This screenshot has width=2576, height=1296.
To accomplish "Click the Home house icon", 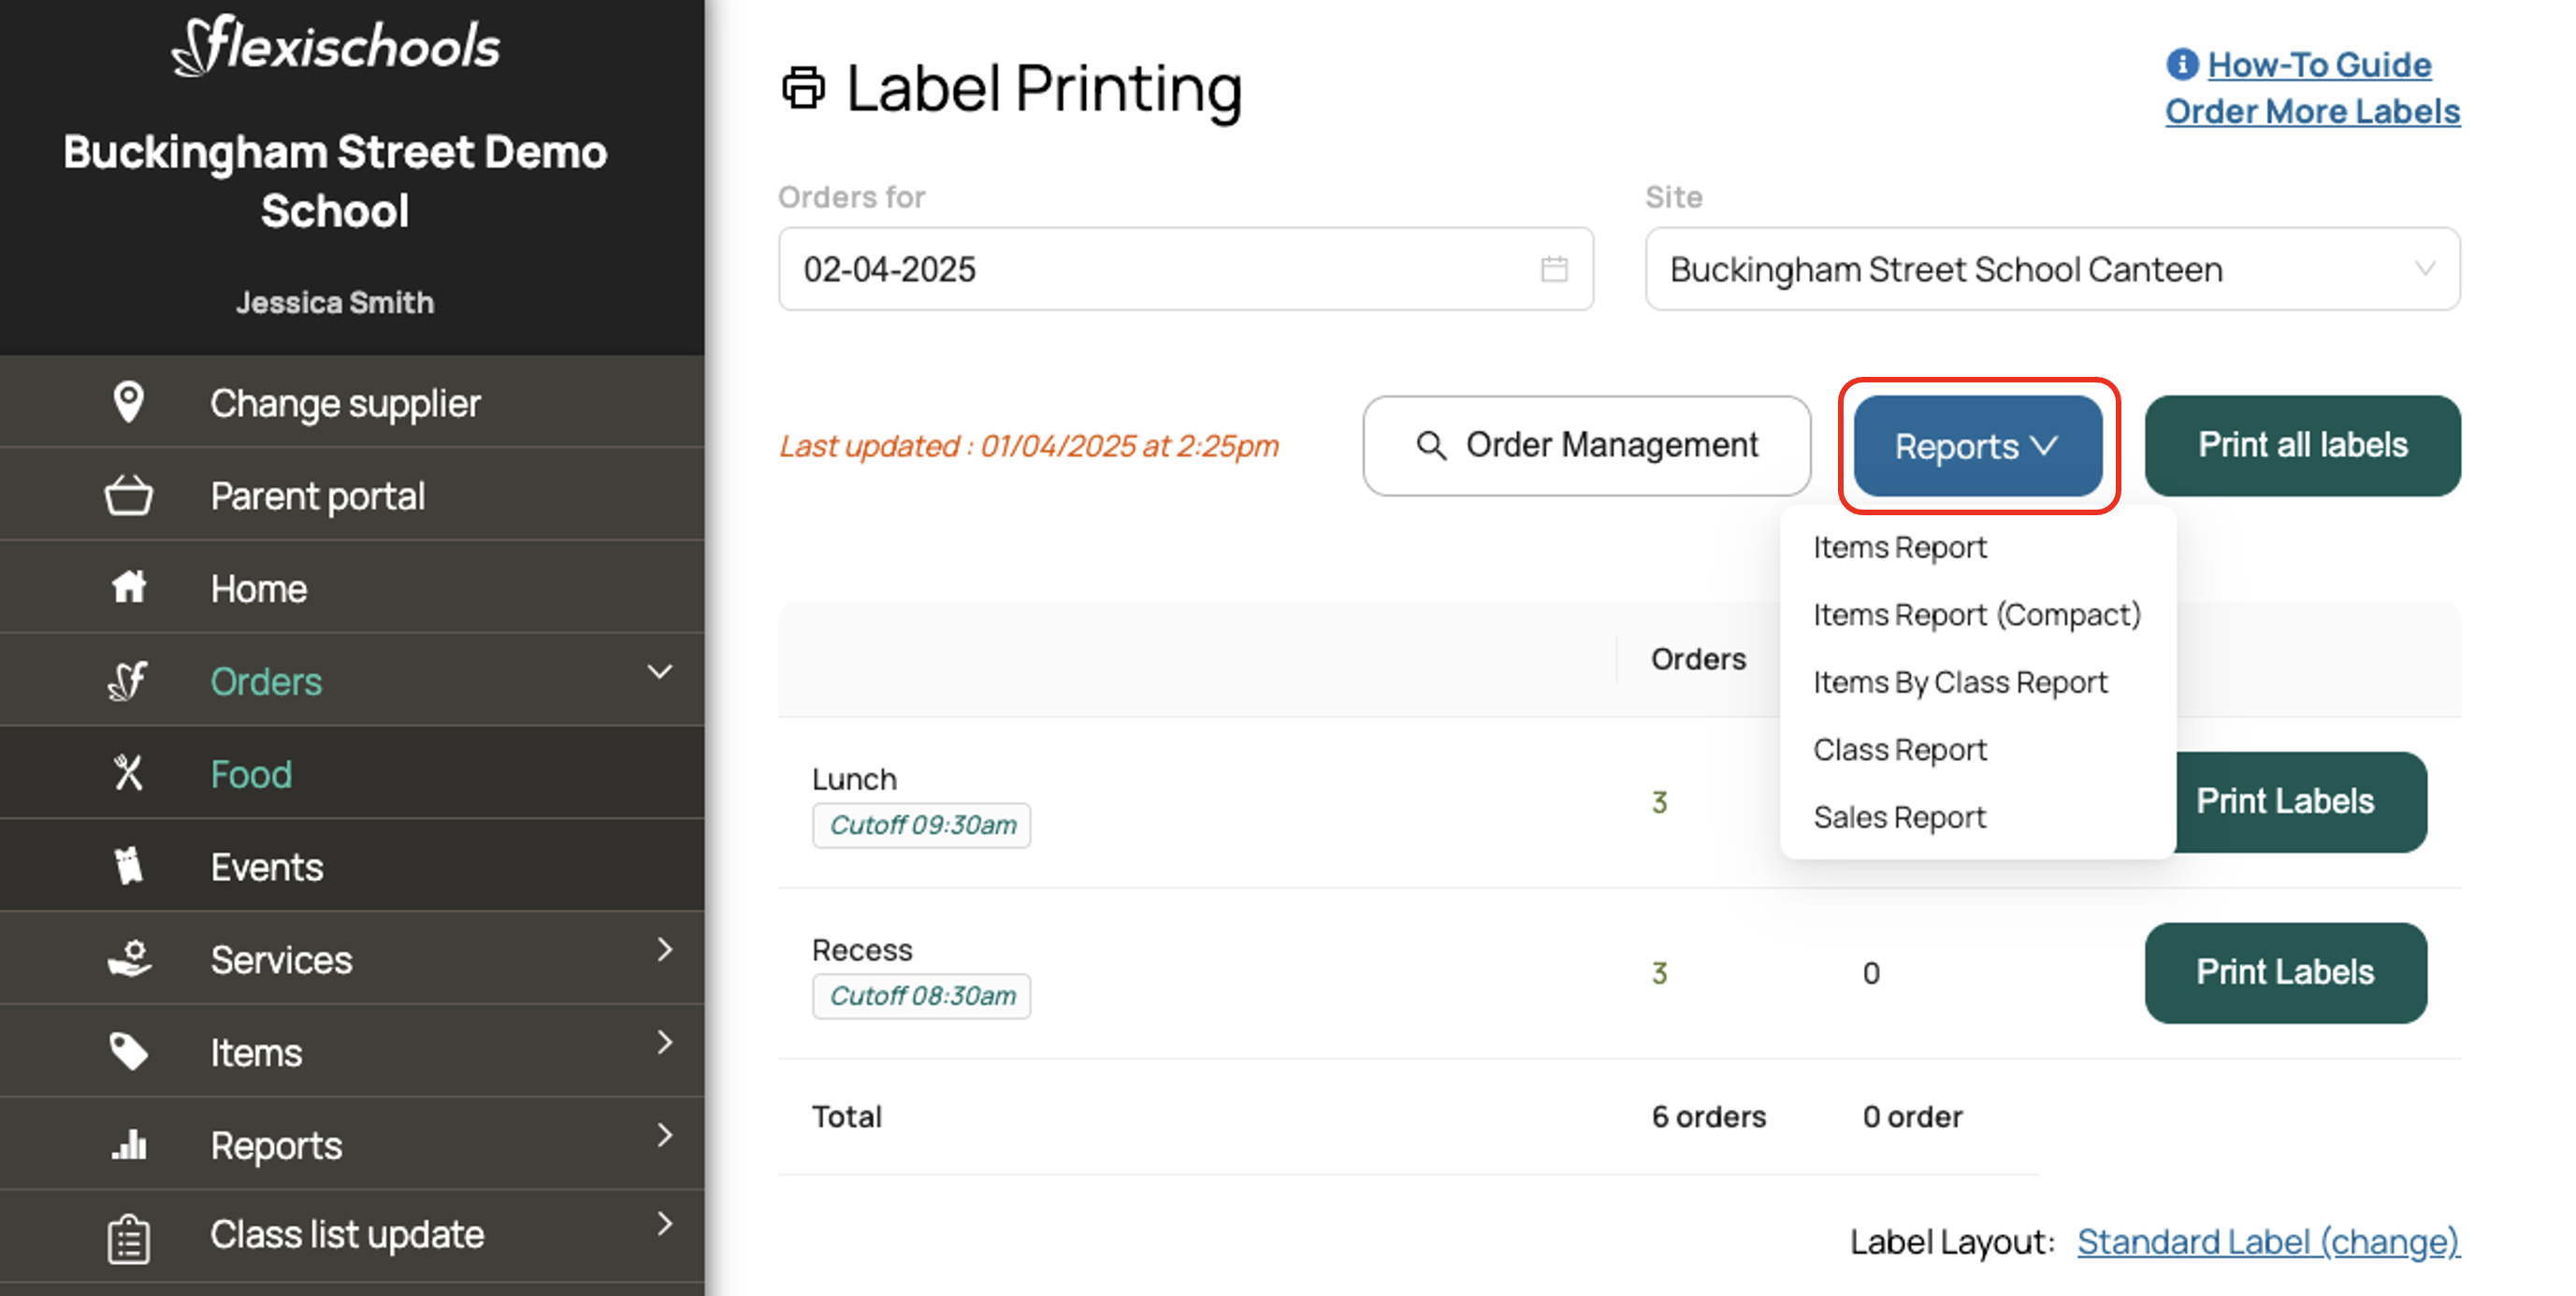I will (x=128, y=587).
